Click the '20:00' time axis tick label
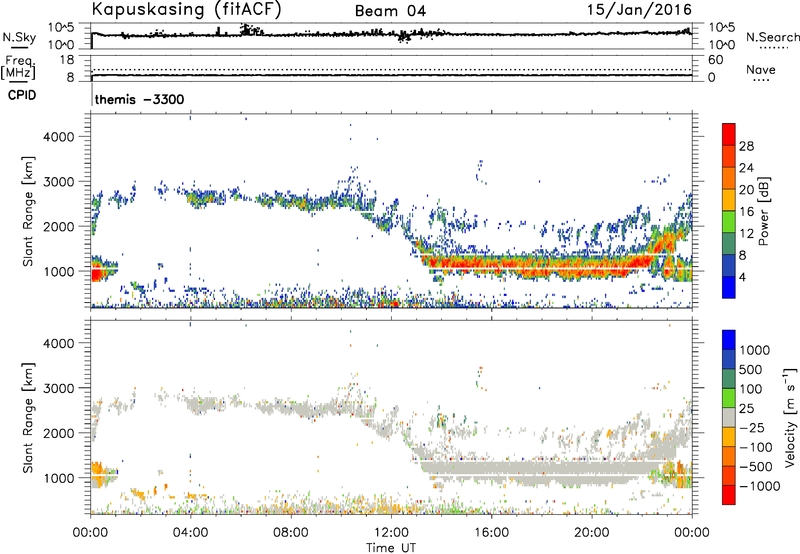 point(591,533)
